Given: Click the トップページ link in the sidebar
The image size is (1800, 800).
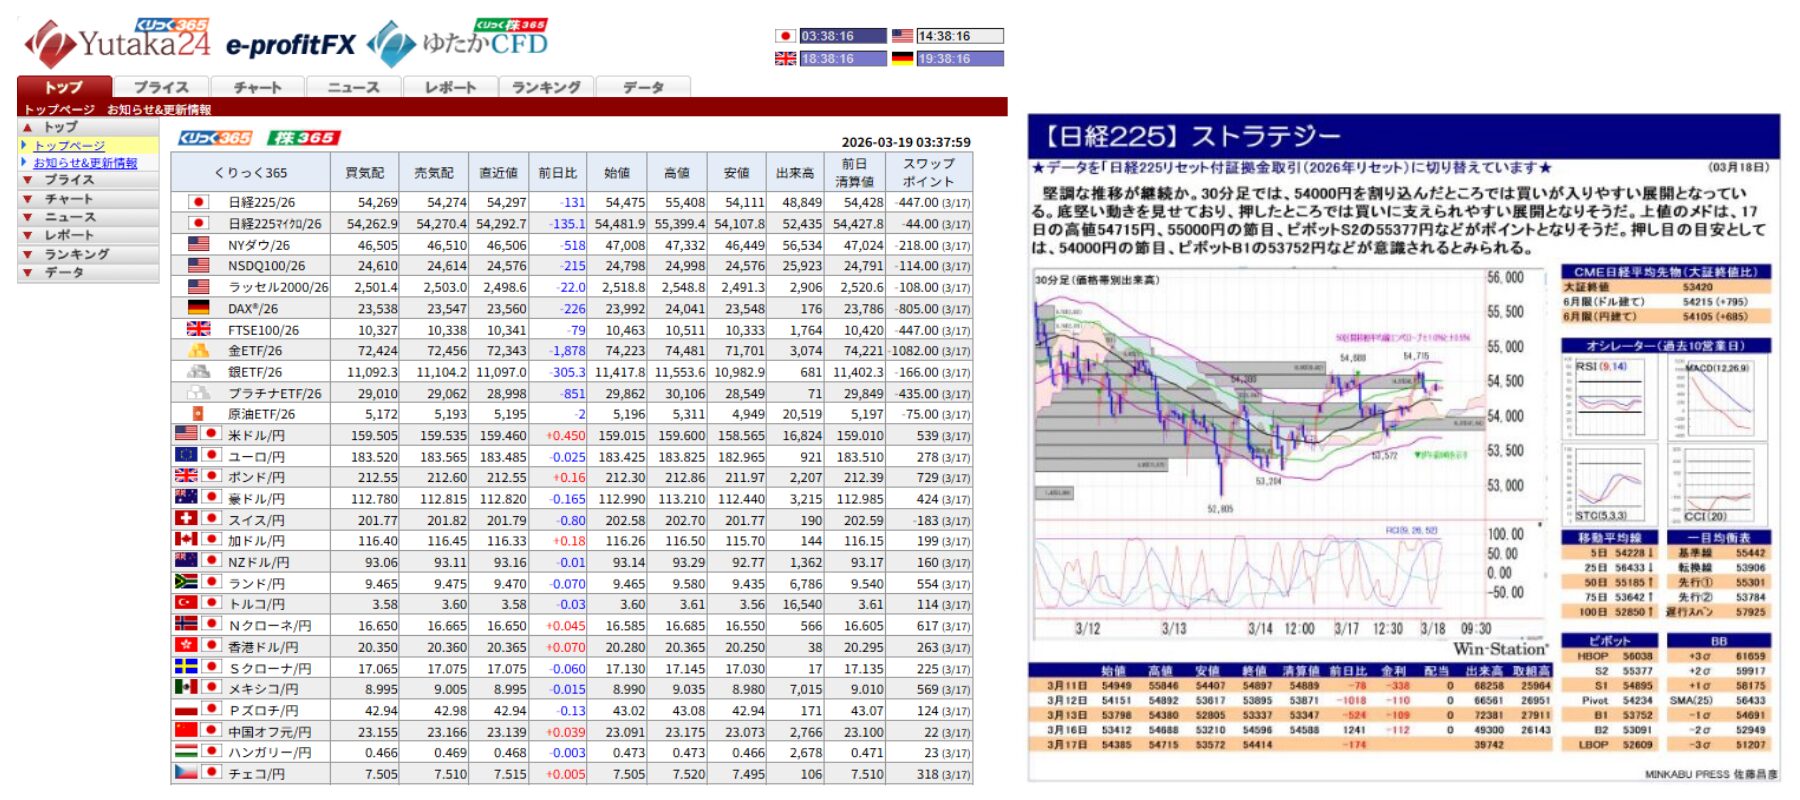Looking at the screenshot, I should point(69,146).
